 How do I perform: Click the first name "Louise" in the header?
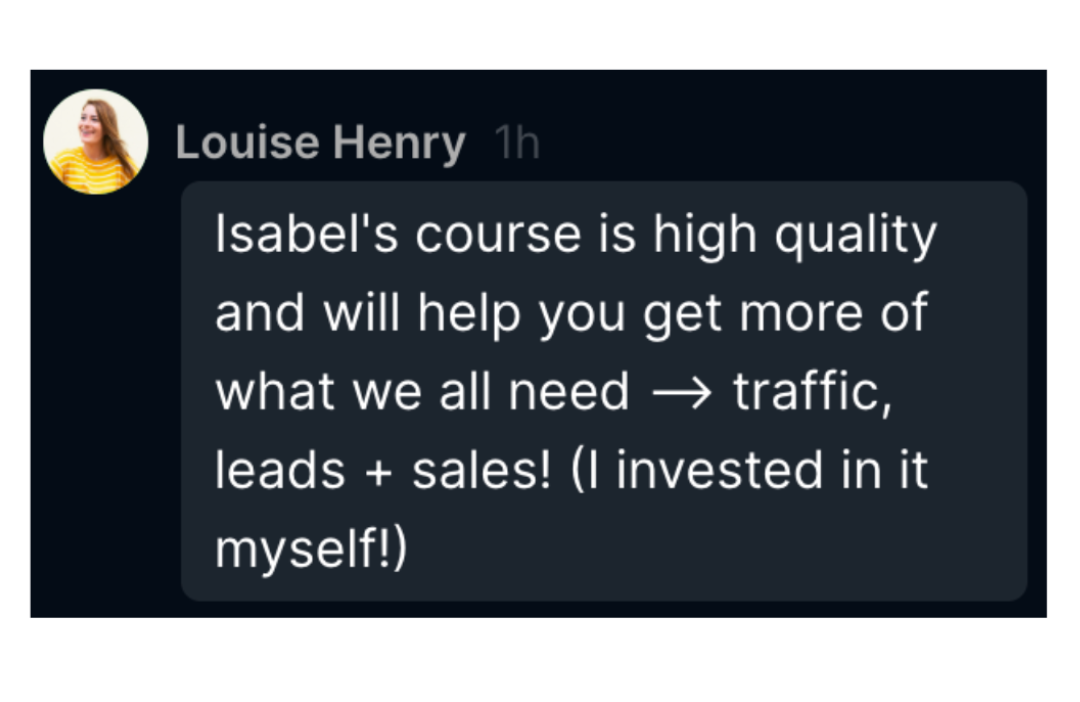click(x=247, y=143)
